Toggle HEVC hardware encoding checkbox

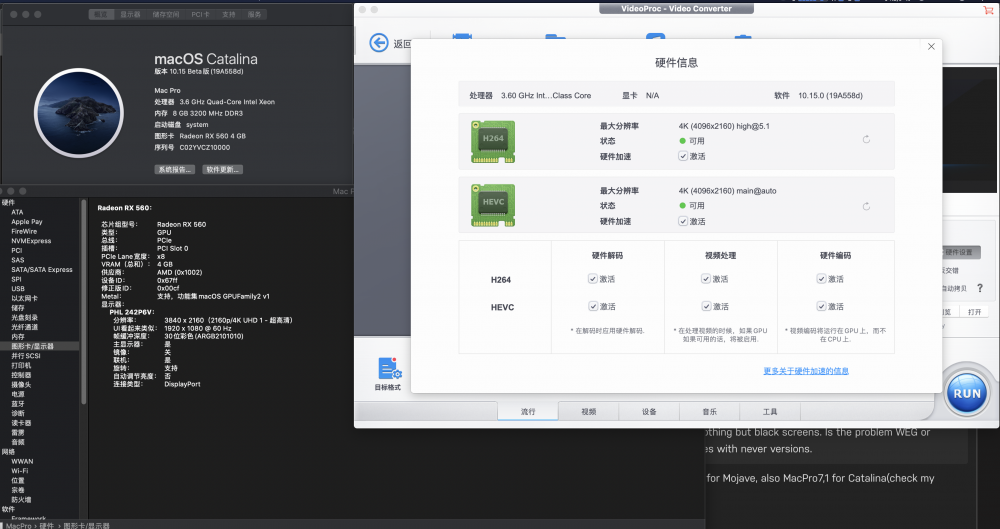coord(821,306)
